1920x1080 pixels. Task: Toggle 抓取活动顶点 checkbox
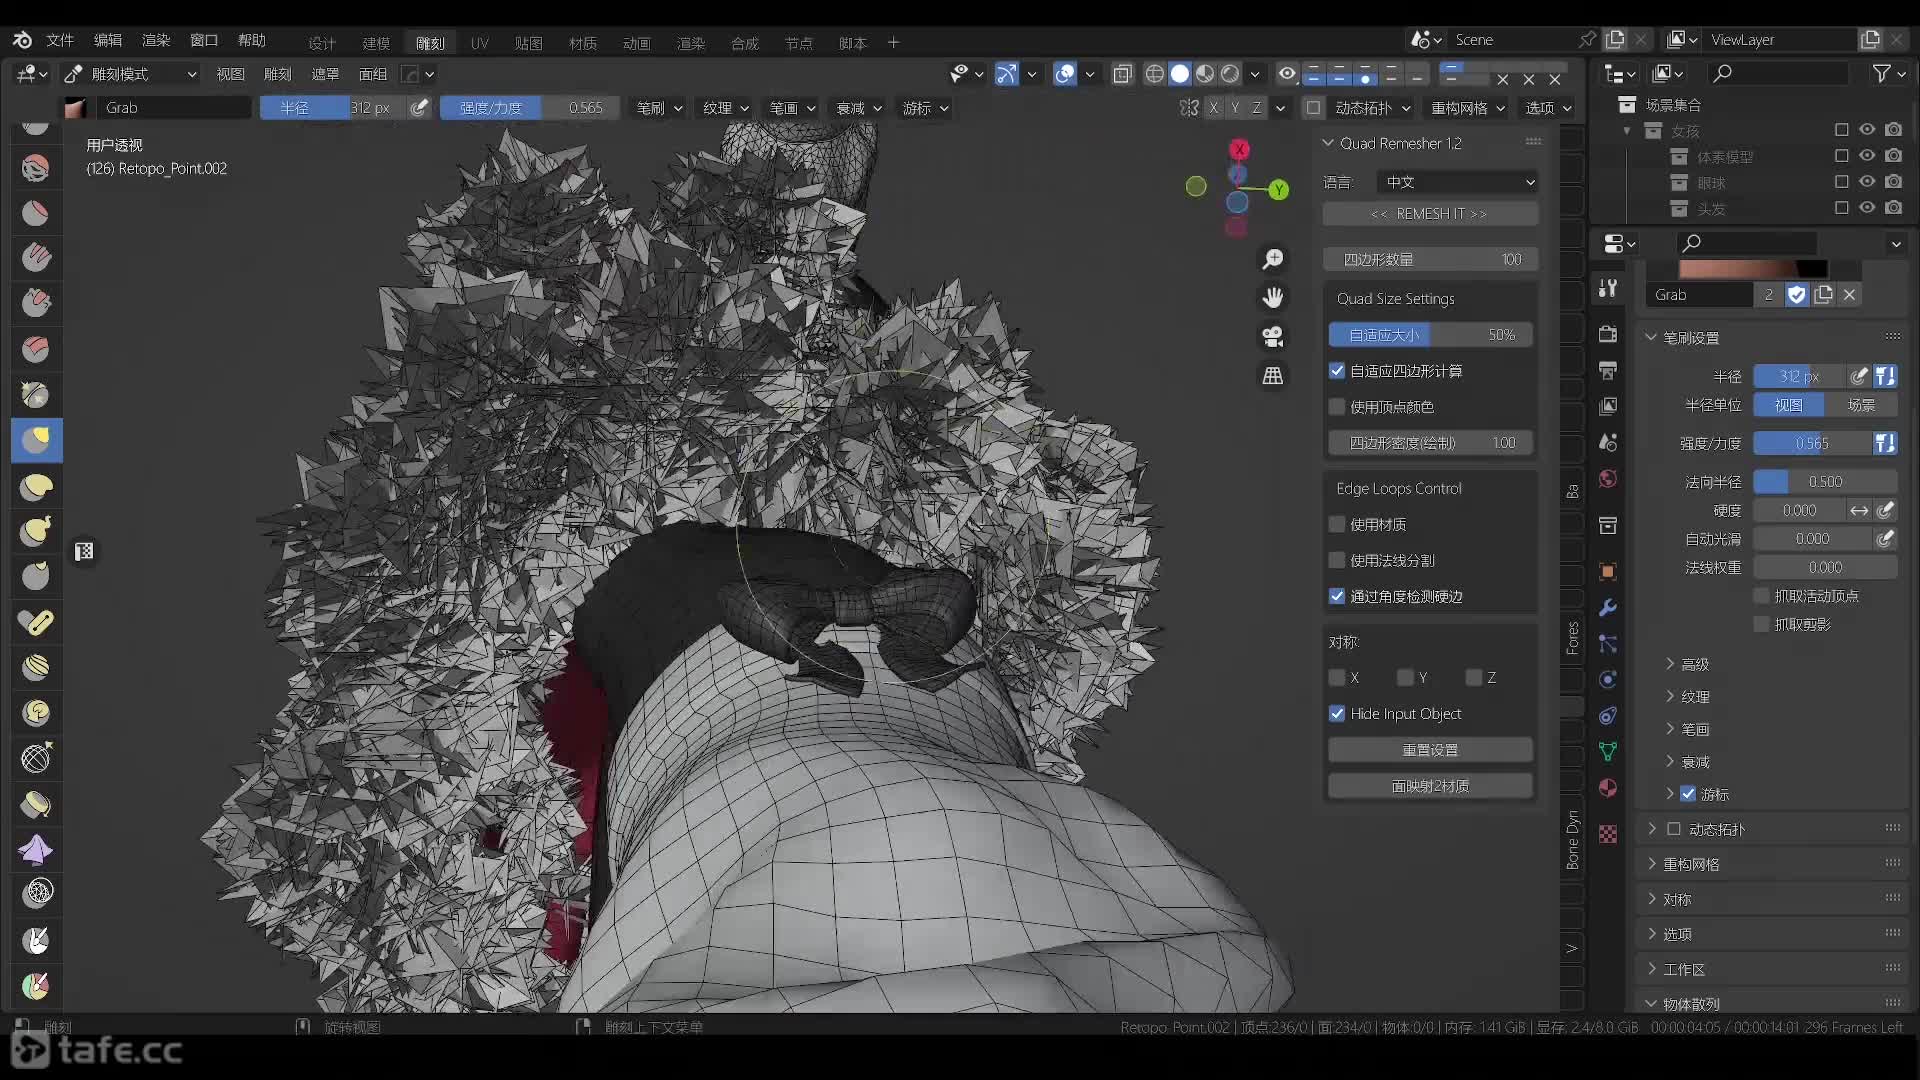[1762, 596]
